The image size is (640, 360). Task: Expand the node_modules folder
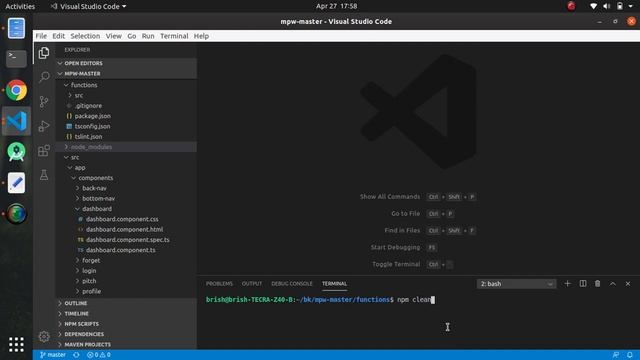[126, 147]
